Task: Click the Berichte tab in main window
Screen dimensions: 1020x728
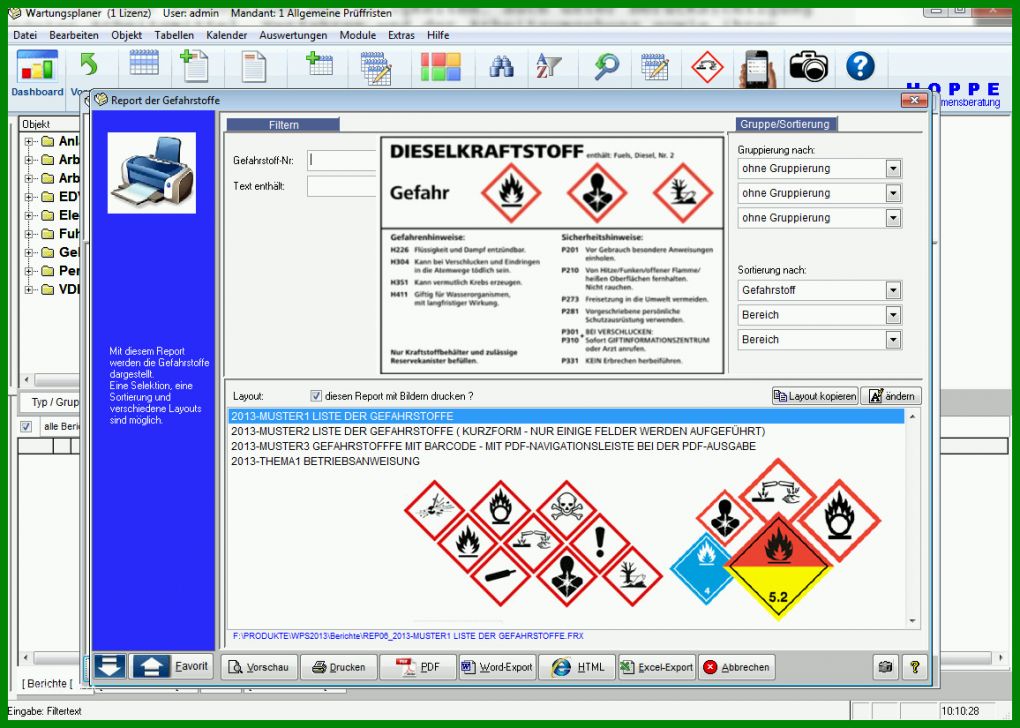Action: [47, 683]
